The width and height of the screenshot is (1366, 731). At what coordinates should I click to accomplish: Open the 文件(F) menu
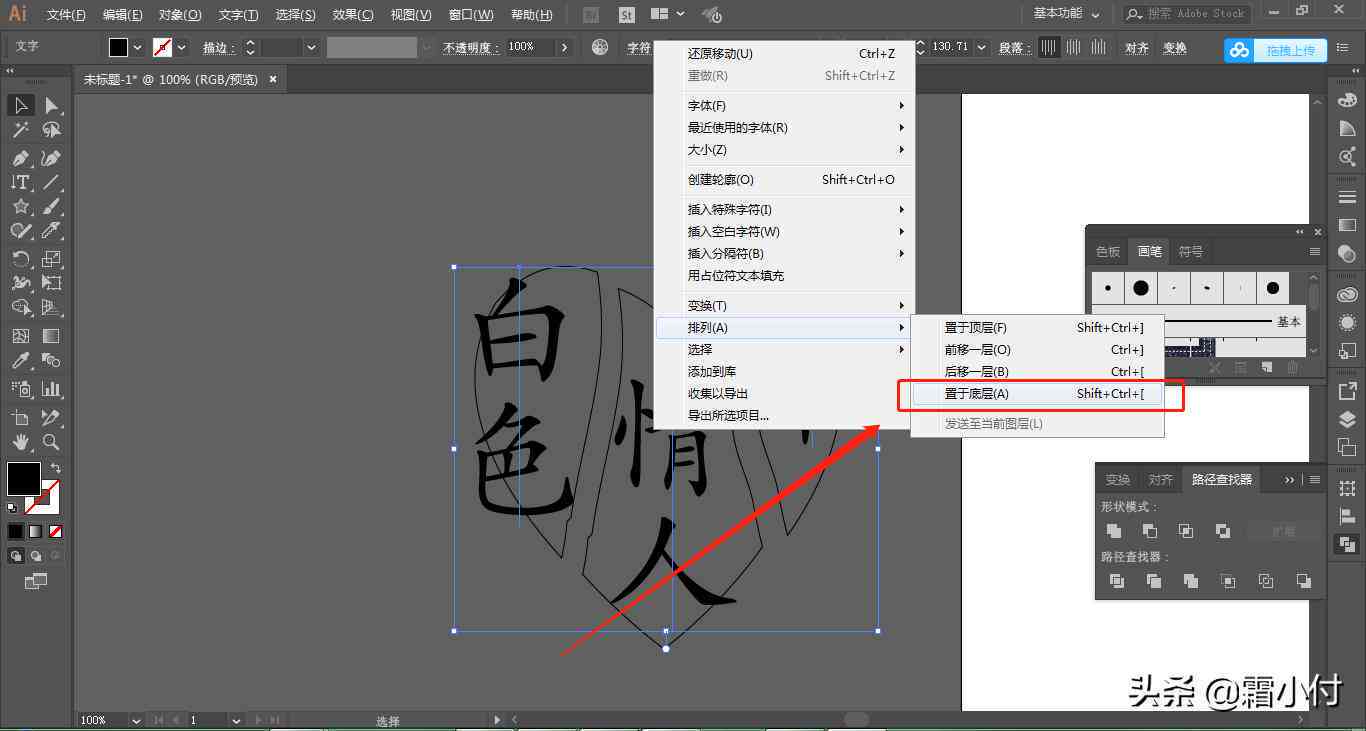point(66,15)
